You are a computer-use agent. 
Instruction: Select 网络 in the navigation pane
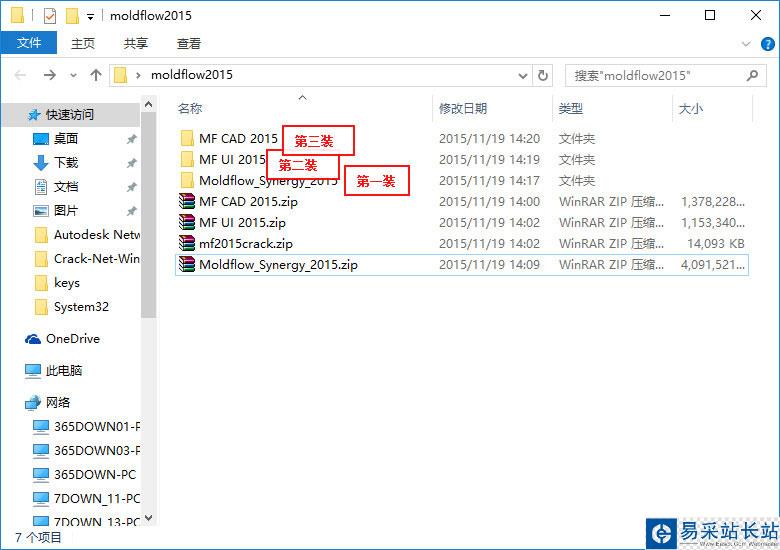58,402
